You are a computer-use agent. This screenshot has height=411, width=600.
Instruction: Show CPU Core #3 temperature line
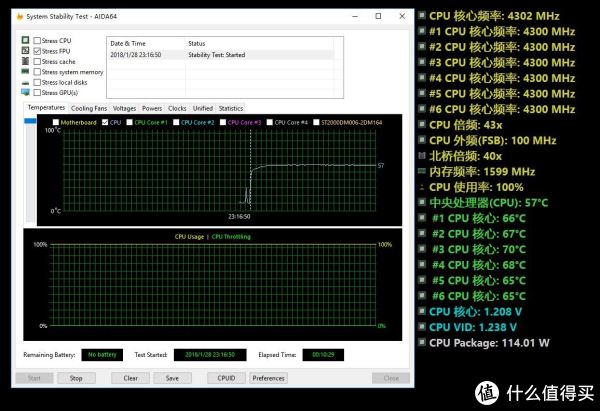coord(223,122)
